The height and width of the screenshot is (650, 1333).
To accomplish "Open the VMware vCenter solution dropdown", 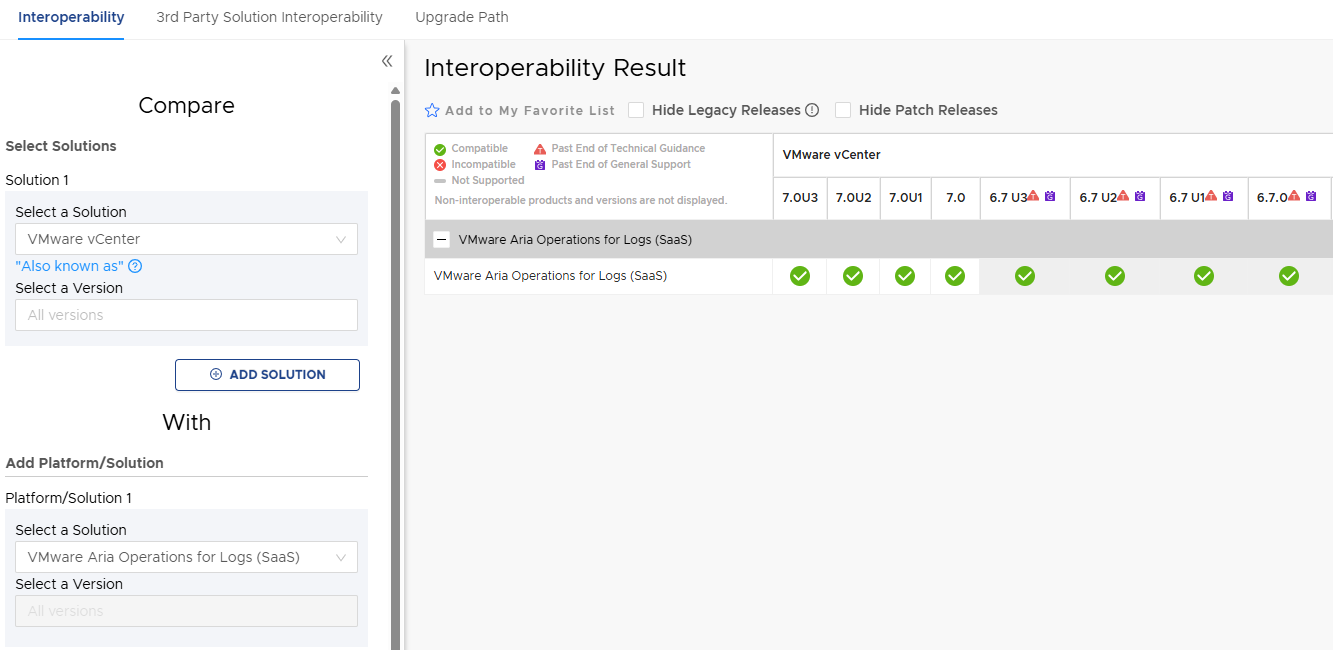I will pos(186,239).
